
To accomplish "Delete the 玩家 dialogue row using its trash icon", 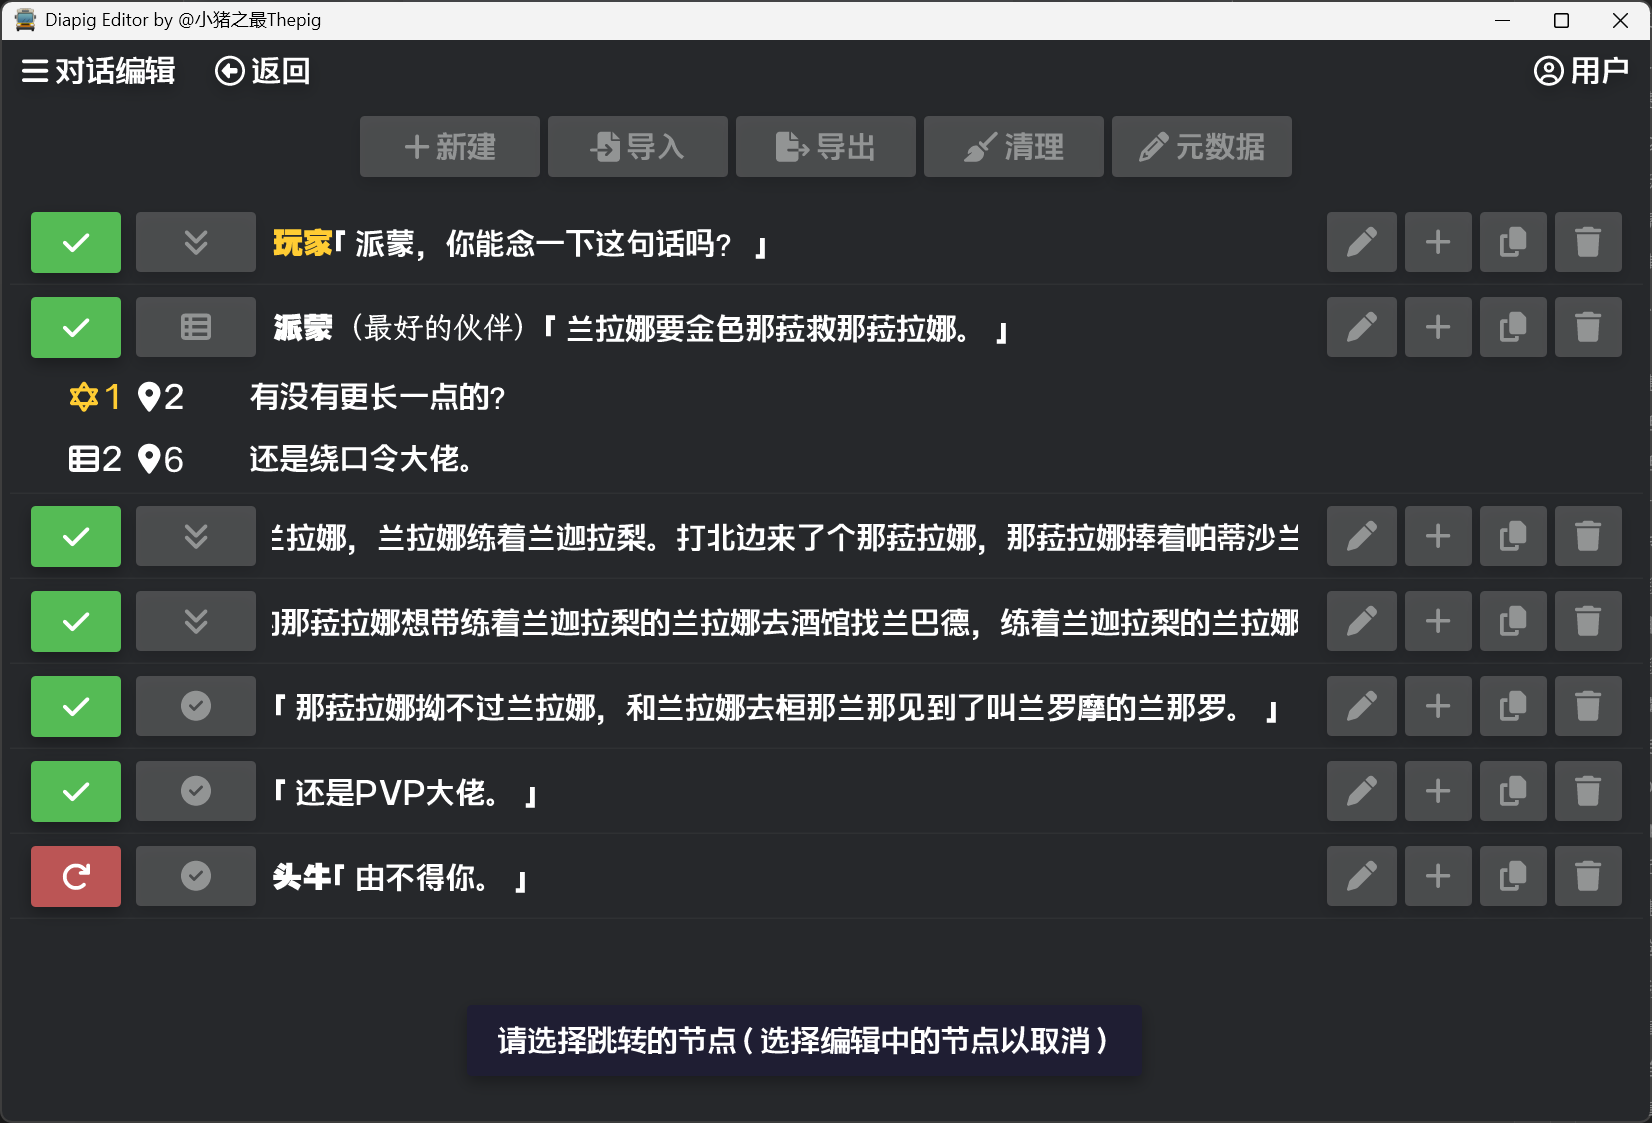I will [x=1587, y=242].
